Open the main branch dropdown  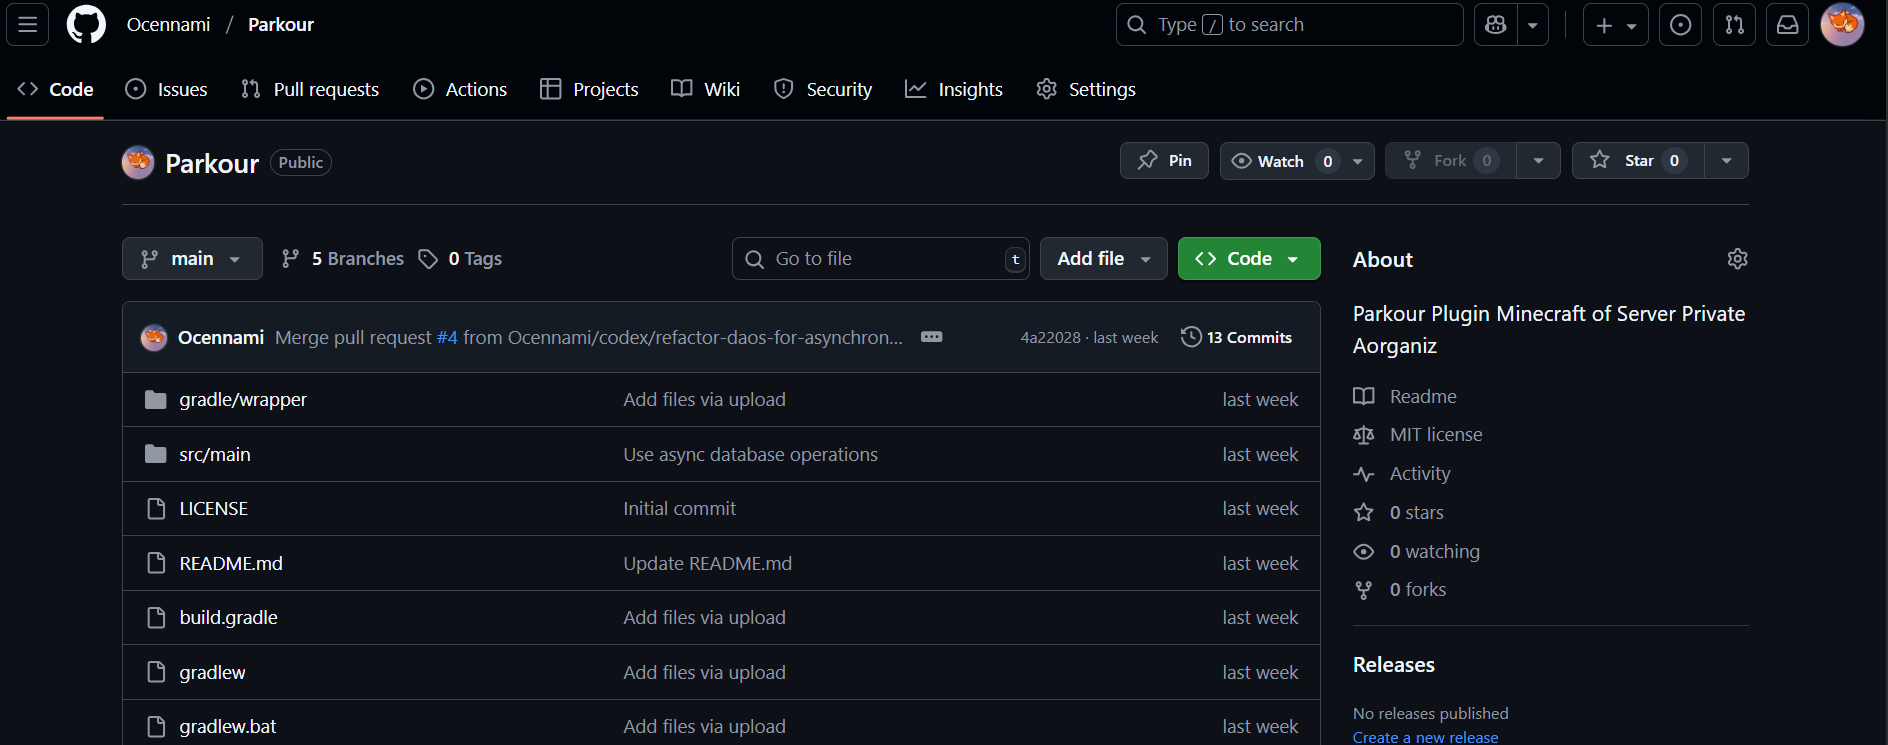pyautogui.click(x=192, y=259)
